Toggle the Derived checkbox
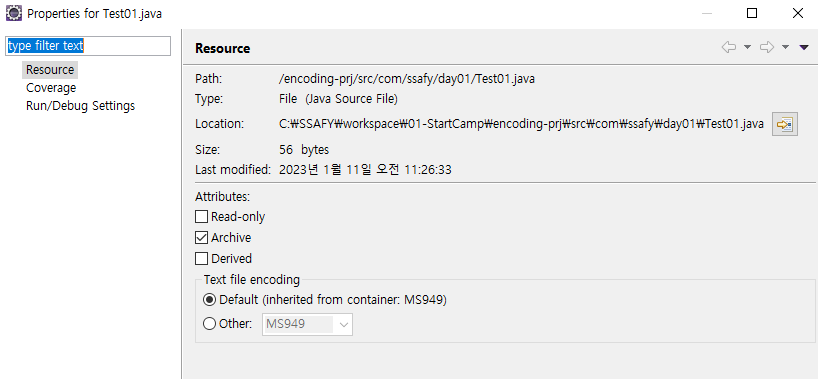 (x=201, y=258)
